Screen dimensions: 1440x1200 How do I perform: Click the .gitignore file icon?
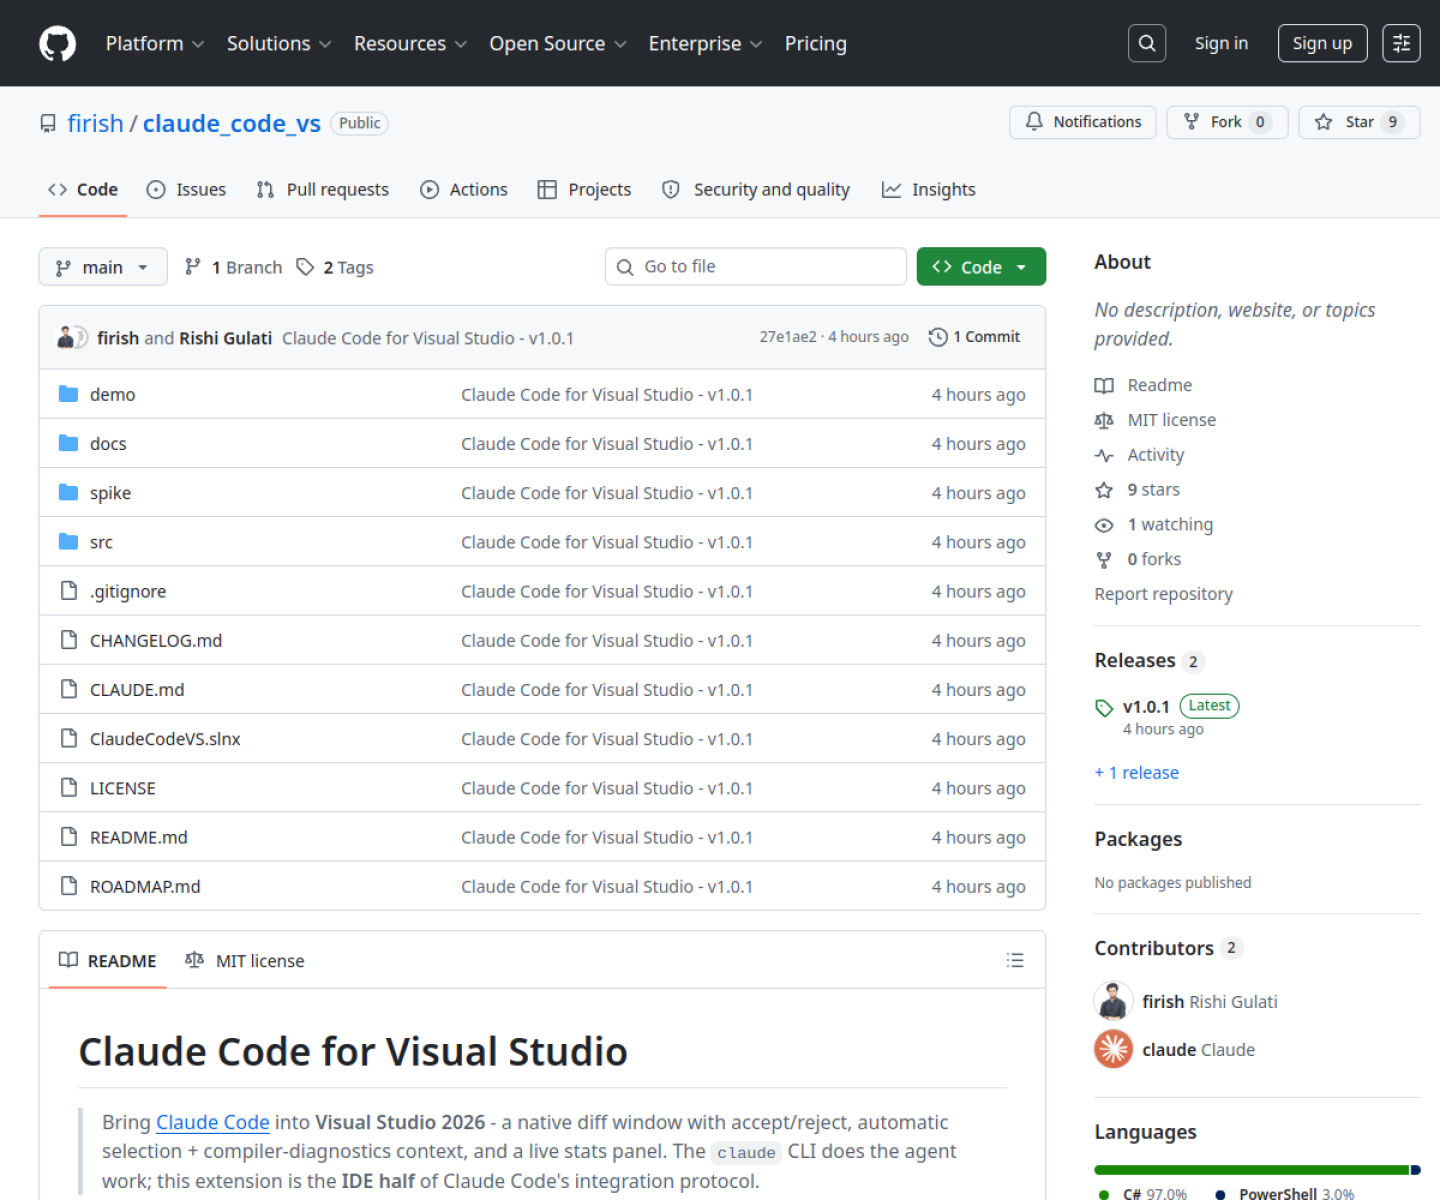[x=69, y=591]
